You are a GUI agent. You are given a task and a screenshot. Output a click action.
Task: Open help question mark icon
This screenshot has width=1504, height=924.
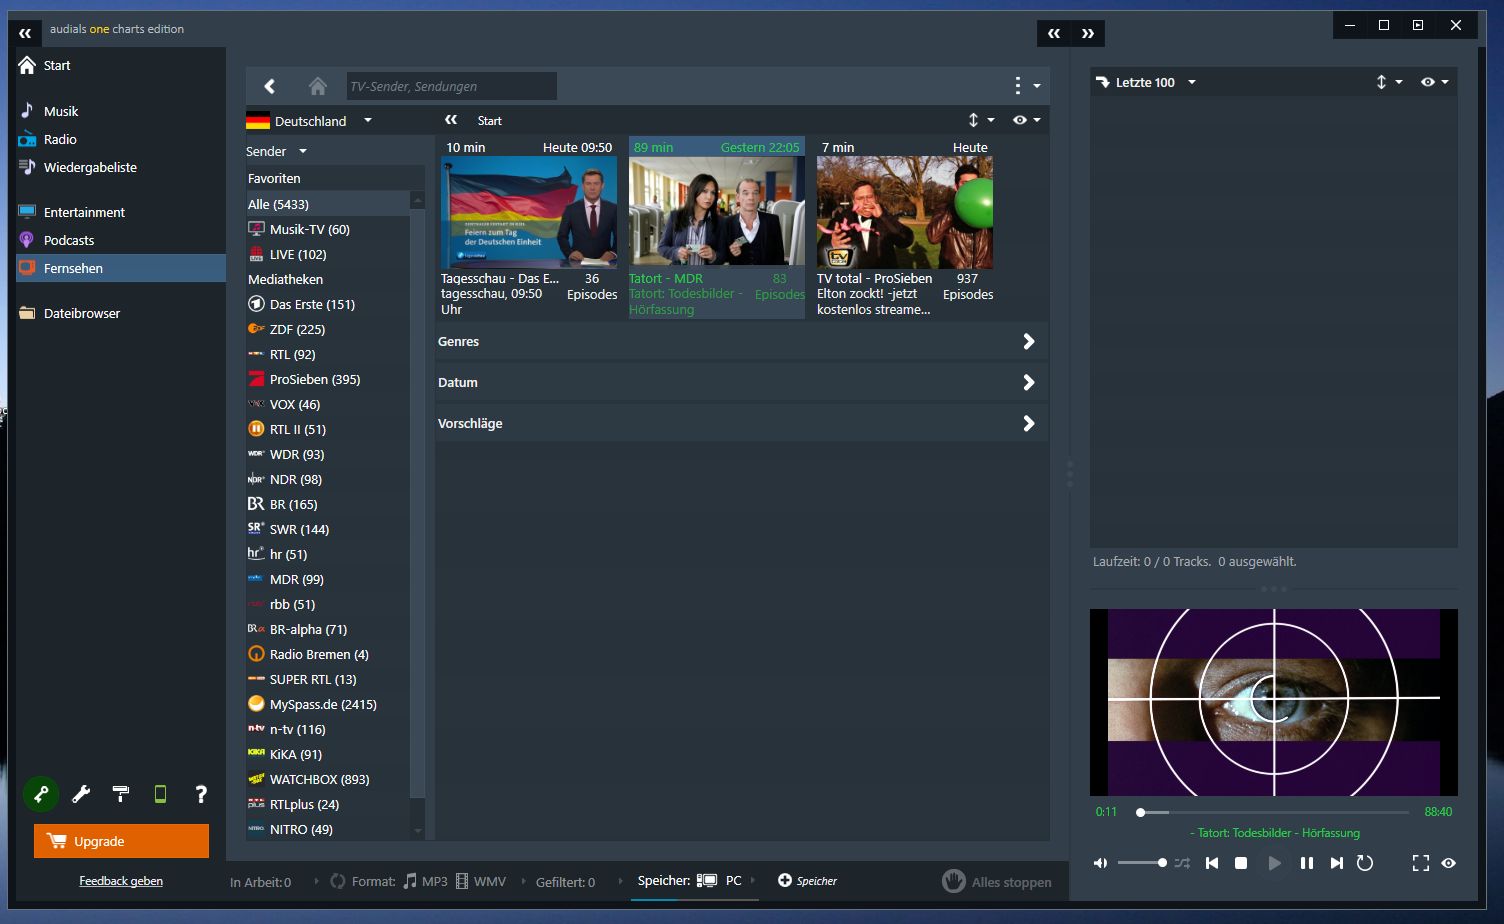(x=201, y=794)
